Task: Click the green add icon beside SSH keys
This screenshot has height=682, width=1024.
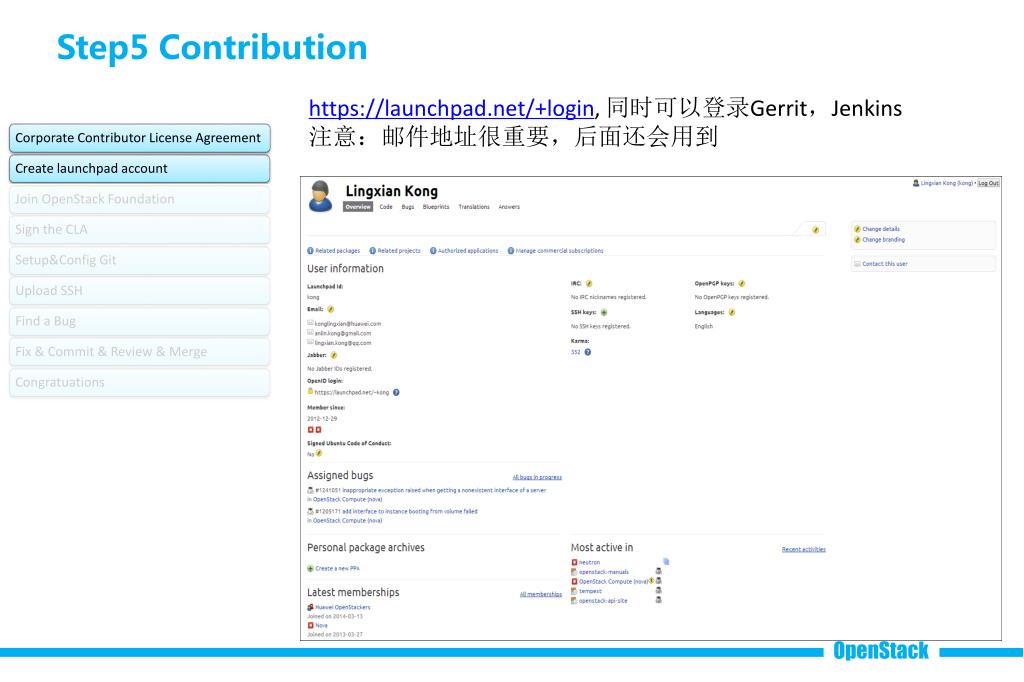Action: point(604,313)
